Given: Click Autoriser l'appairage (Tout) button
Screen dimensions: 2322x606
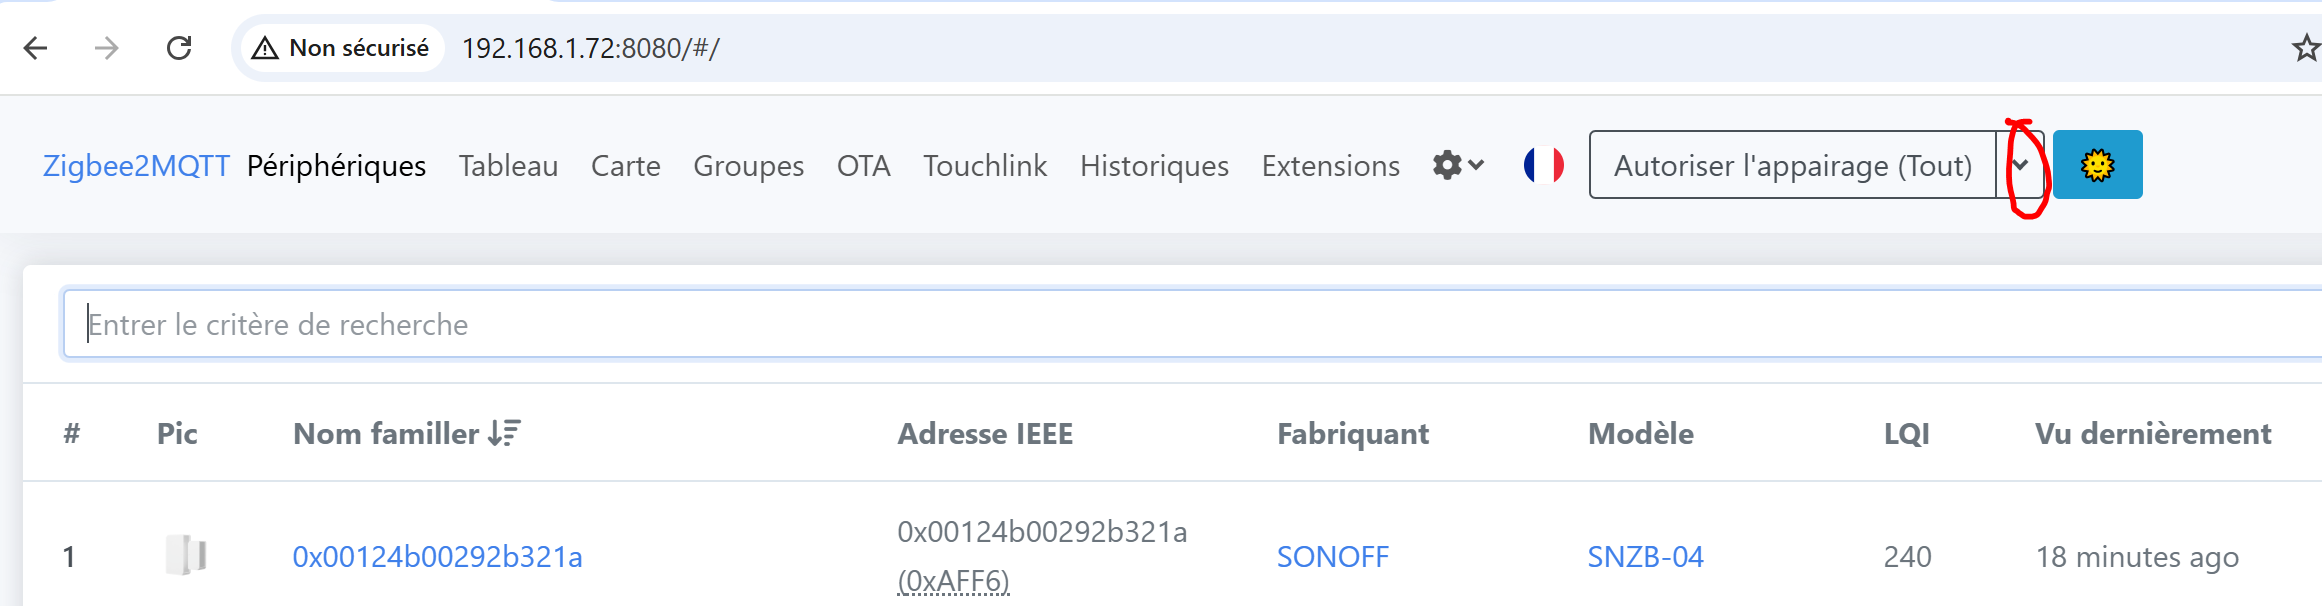Looking at the screenshot, I should coord(1793,165).
